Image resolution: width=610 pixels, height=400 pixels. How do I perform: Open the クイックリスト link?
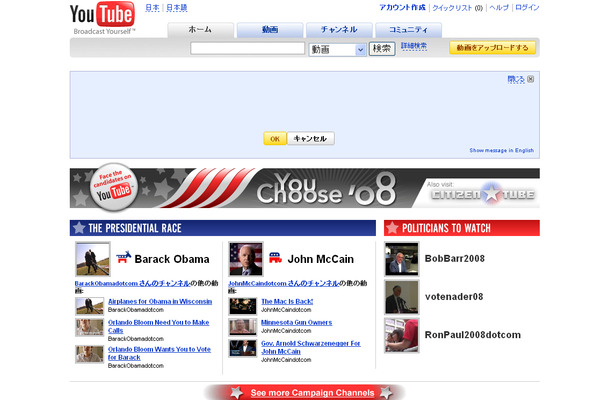[452, 8]
